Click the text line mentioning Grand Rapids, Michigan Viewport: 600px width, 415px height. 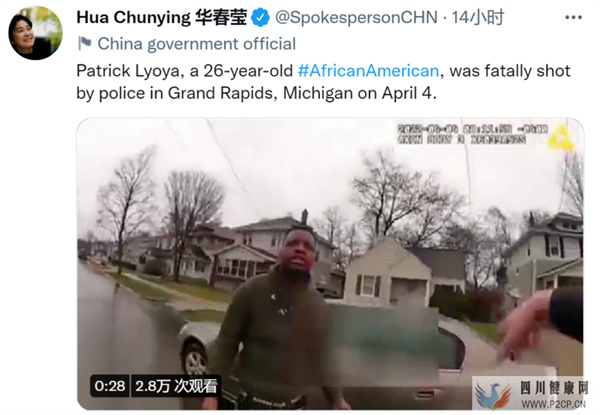[256, 93]
